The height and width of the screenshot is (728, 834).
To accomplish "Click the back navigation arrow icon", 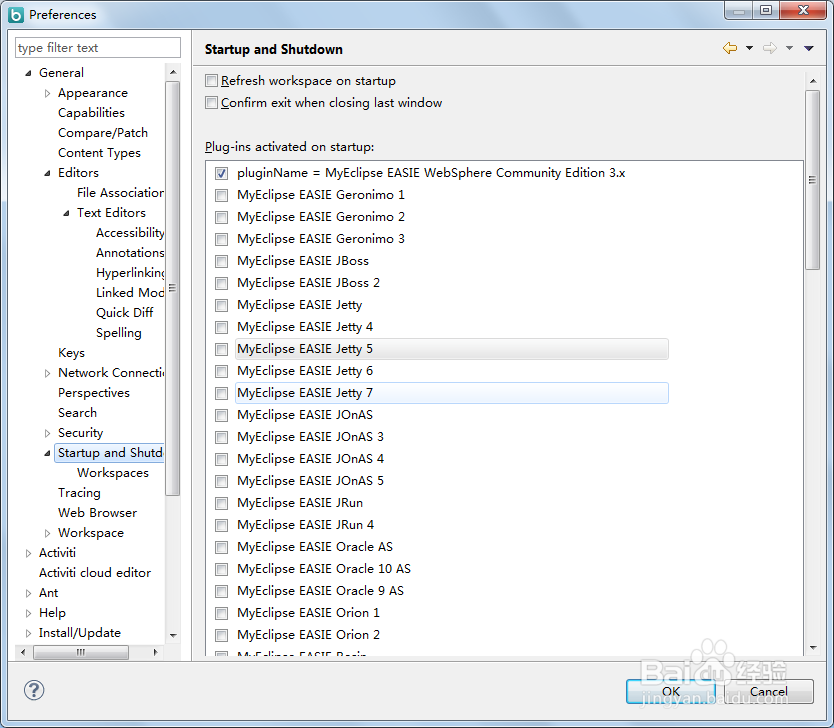I will 730,48.
